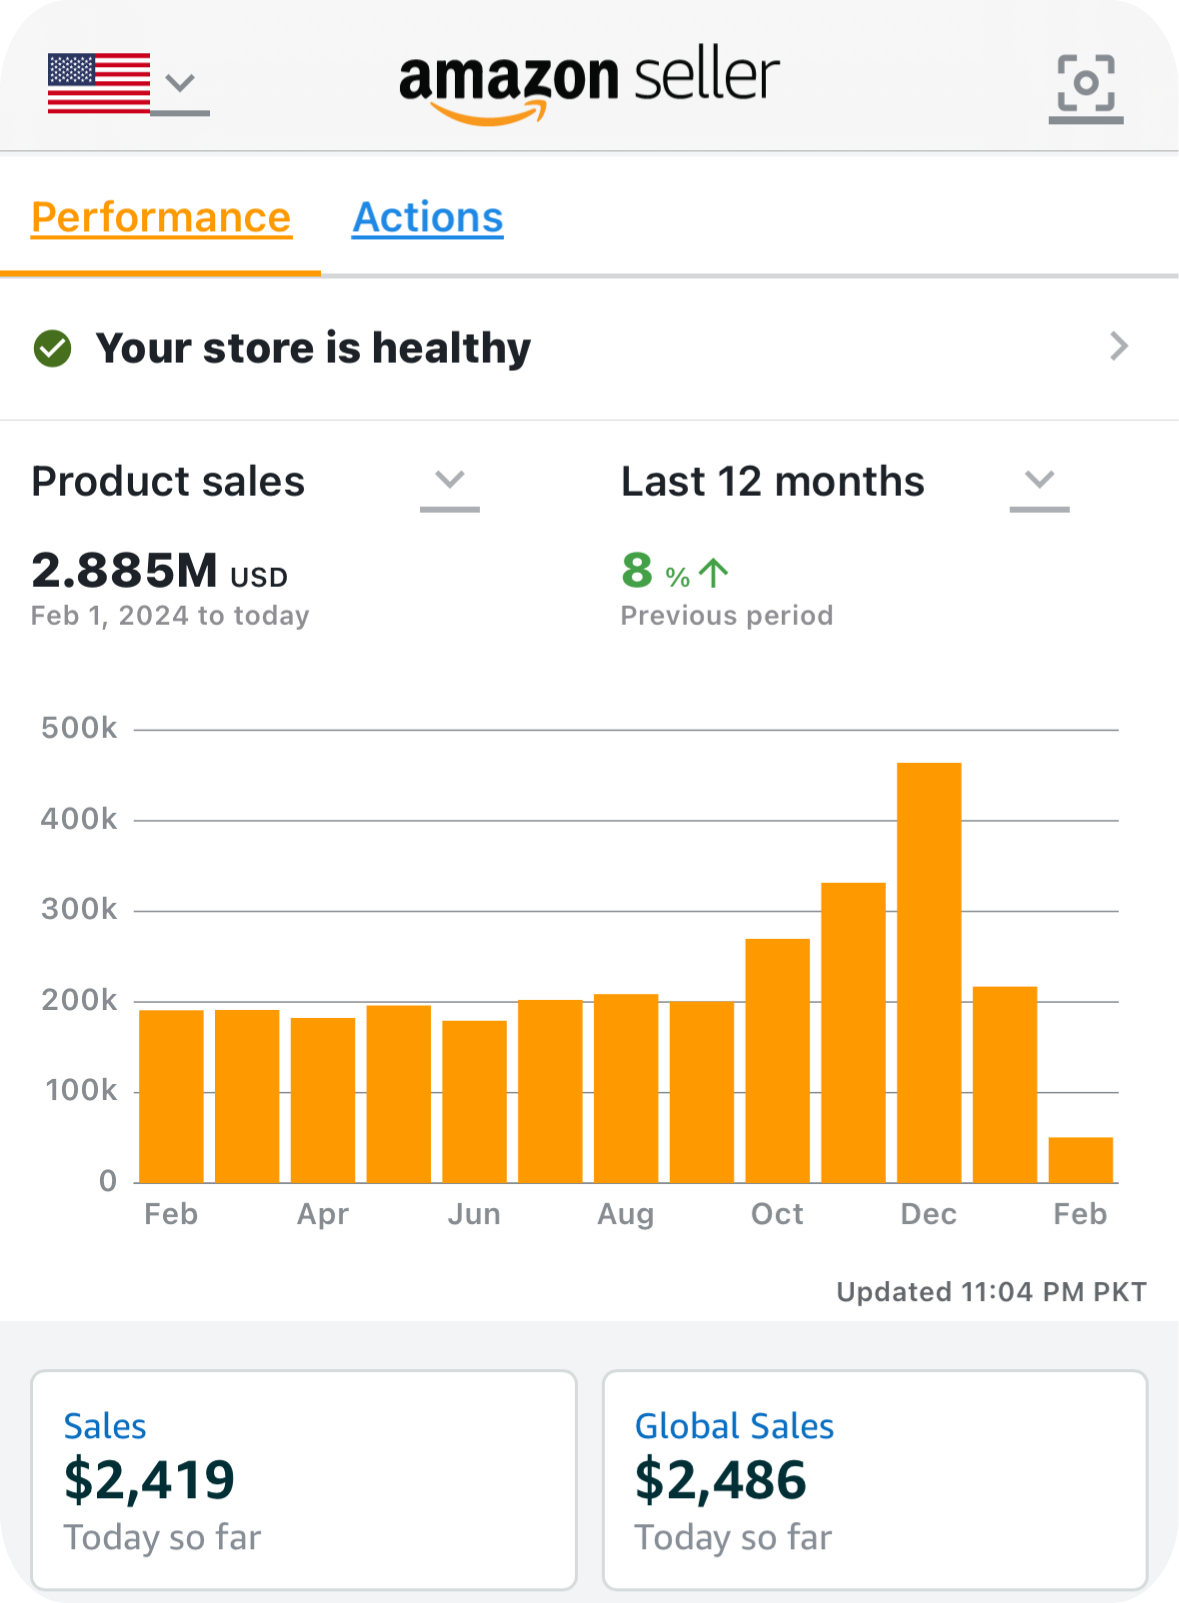This screenshot has width=1179, height=1603.
Task: Tap the Amazon Seller logo
Action: tap(589, 85)
